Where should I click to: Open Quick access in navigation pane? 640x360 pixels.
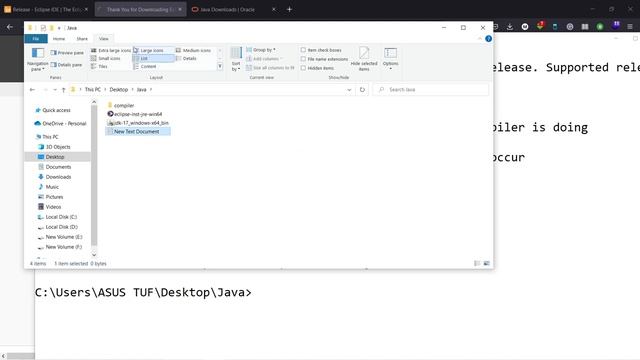[x=53, y=110]
